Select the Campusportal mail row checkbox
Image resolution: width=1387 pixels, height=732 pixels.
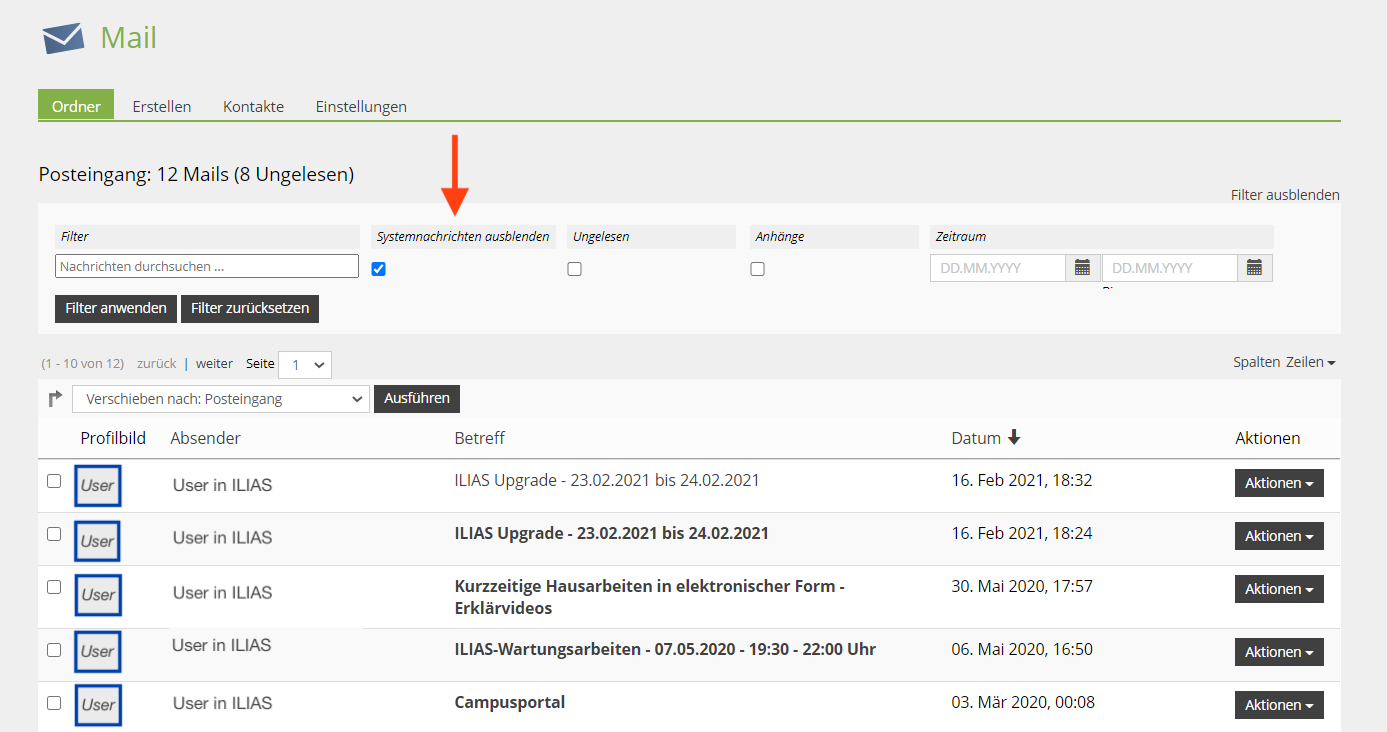(54, 702)
